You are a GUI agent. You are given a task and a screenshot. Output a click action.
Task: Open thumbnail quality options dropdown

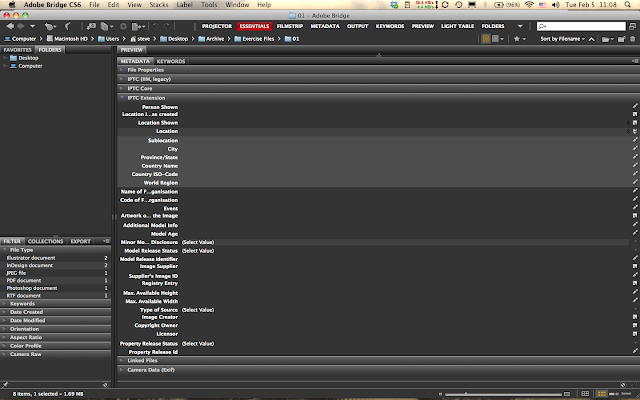[498, 39]
